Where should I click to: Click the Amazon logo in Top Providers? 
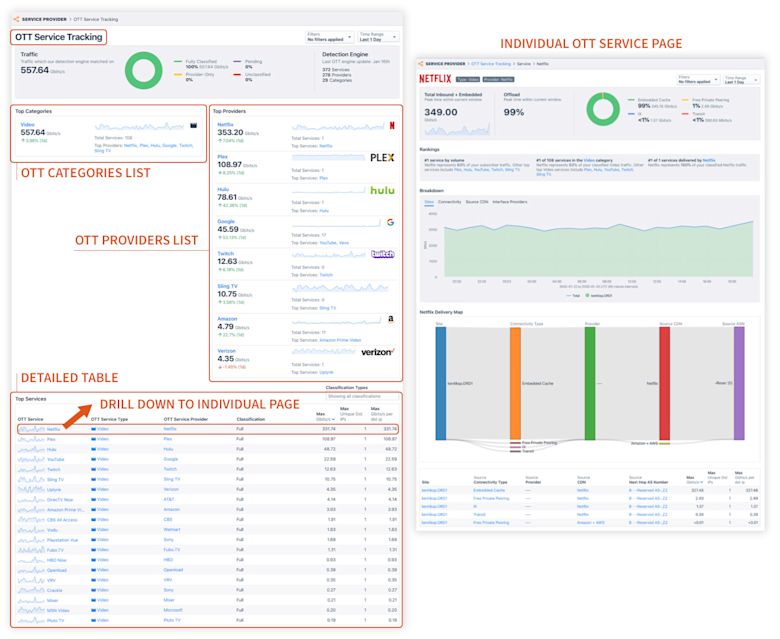coord(391,319)
